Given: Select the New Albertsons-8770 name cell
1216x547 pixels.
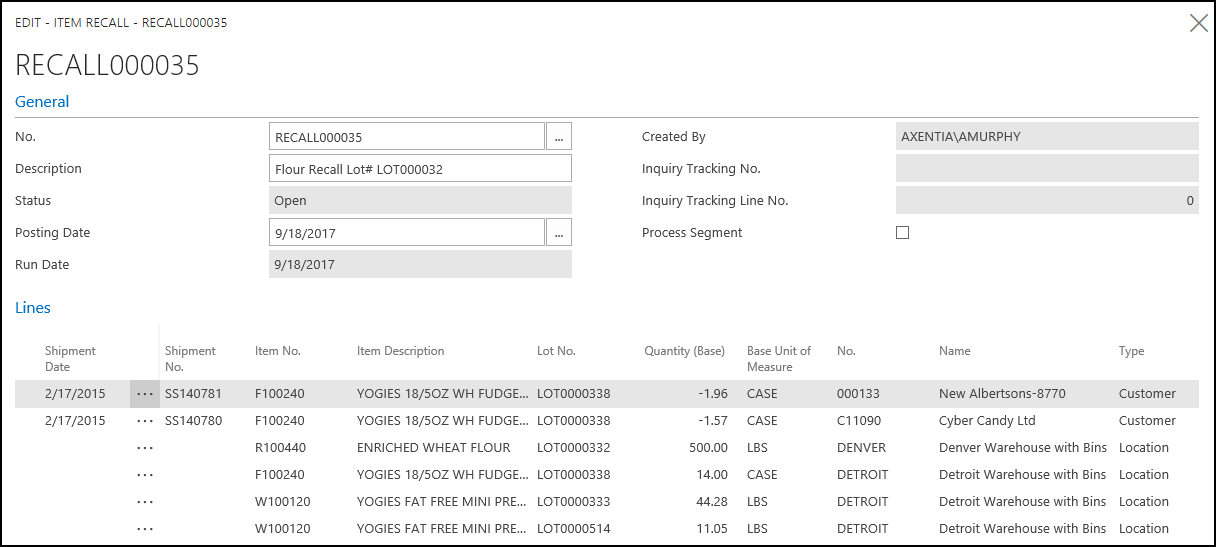Looking at the screenshot, I should pyautogui.click(x=1001, y=394).
